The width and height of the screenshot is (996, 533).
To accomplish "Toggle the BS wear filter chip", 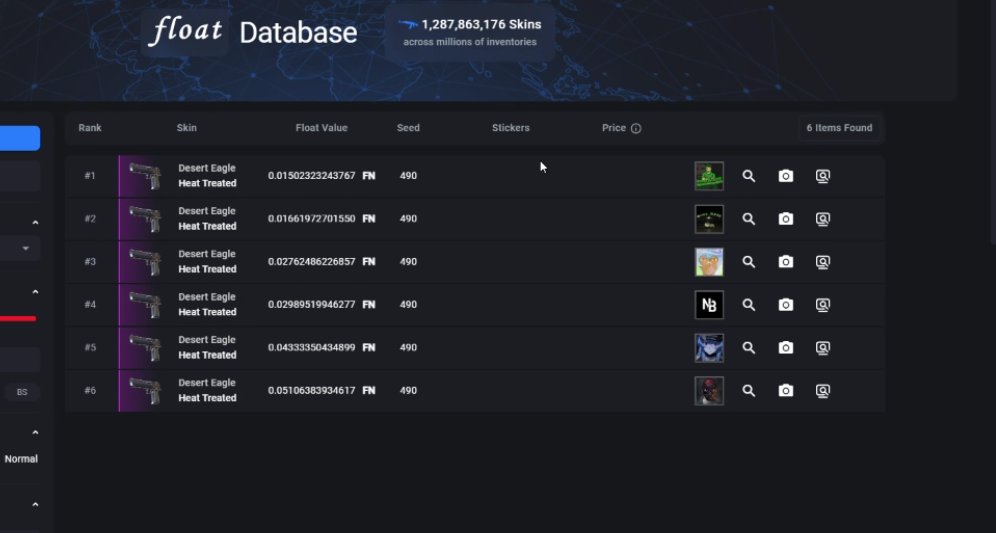I will pyautogui.click(x=22, y=392).
